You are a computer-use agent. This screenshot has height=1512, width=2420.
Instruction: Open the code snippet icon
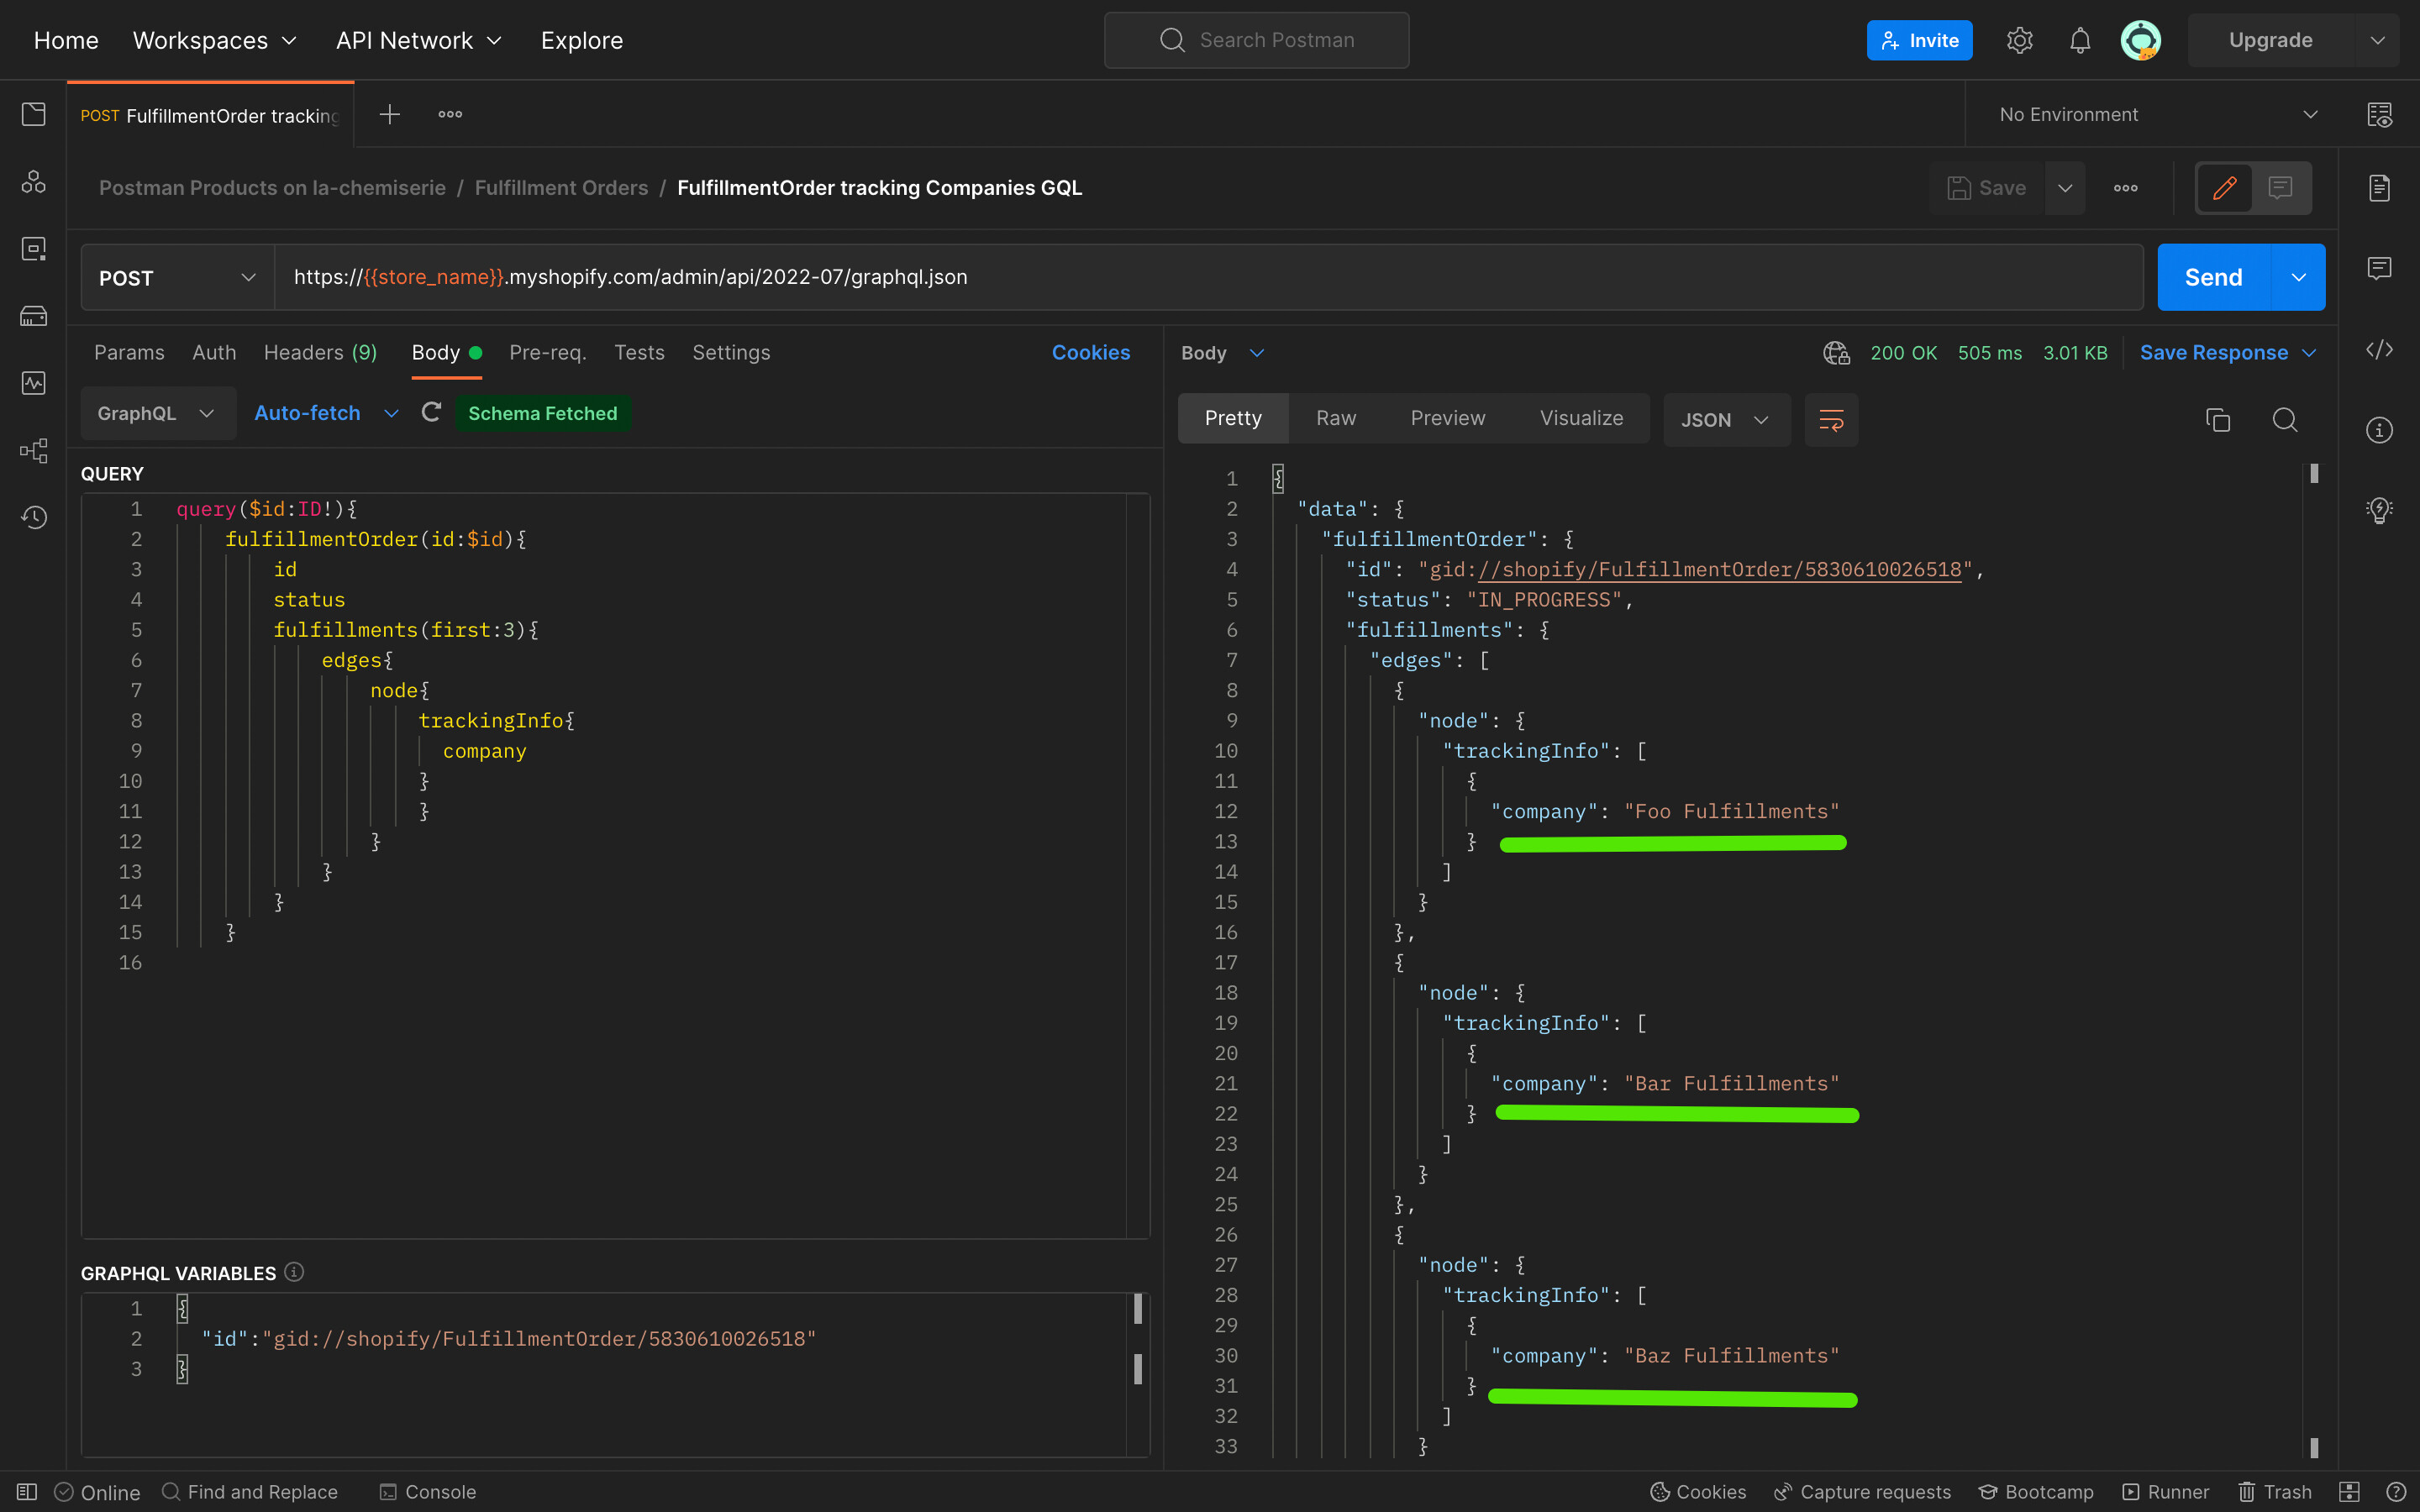click(2379, 350)
